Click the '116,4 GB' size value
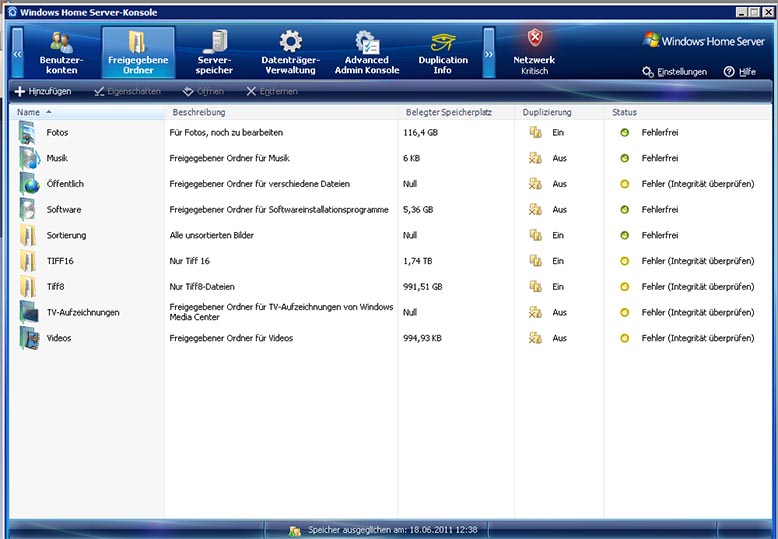Screen dimensions: 778x539 420,133
